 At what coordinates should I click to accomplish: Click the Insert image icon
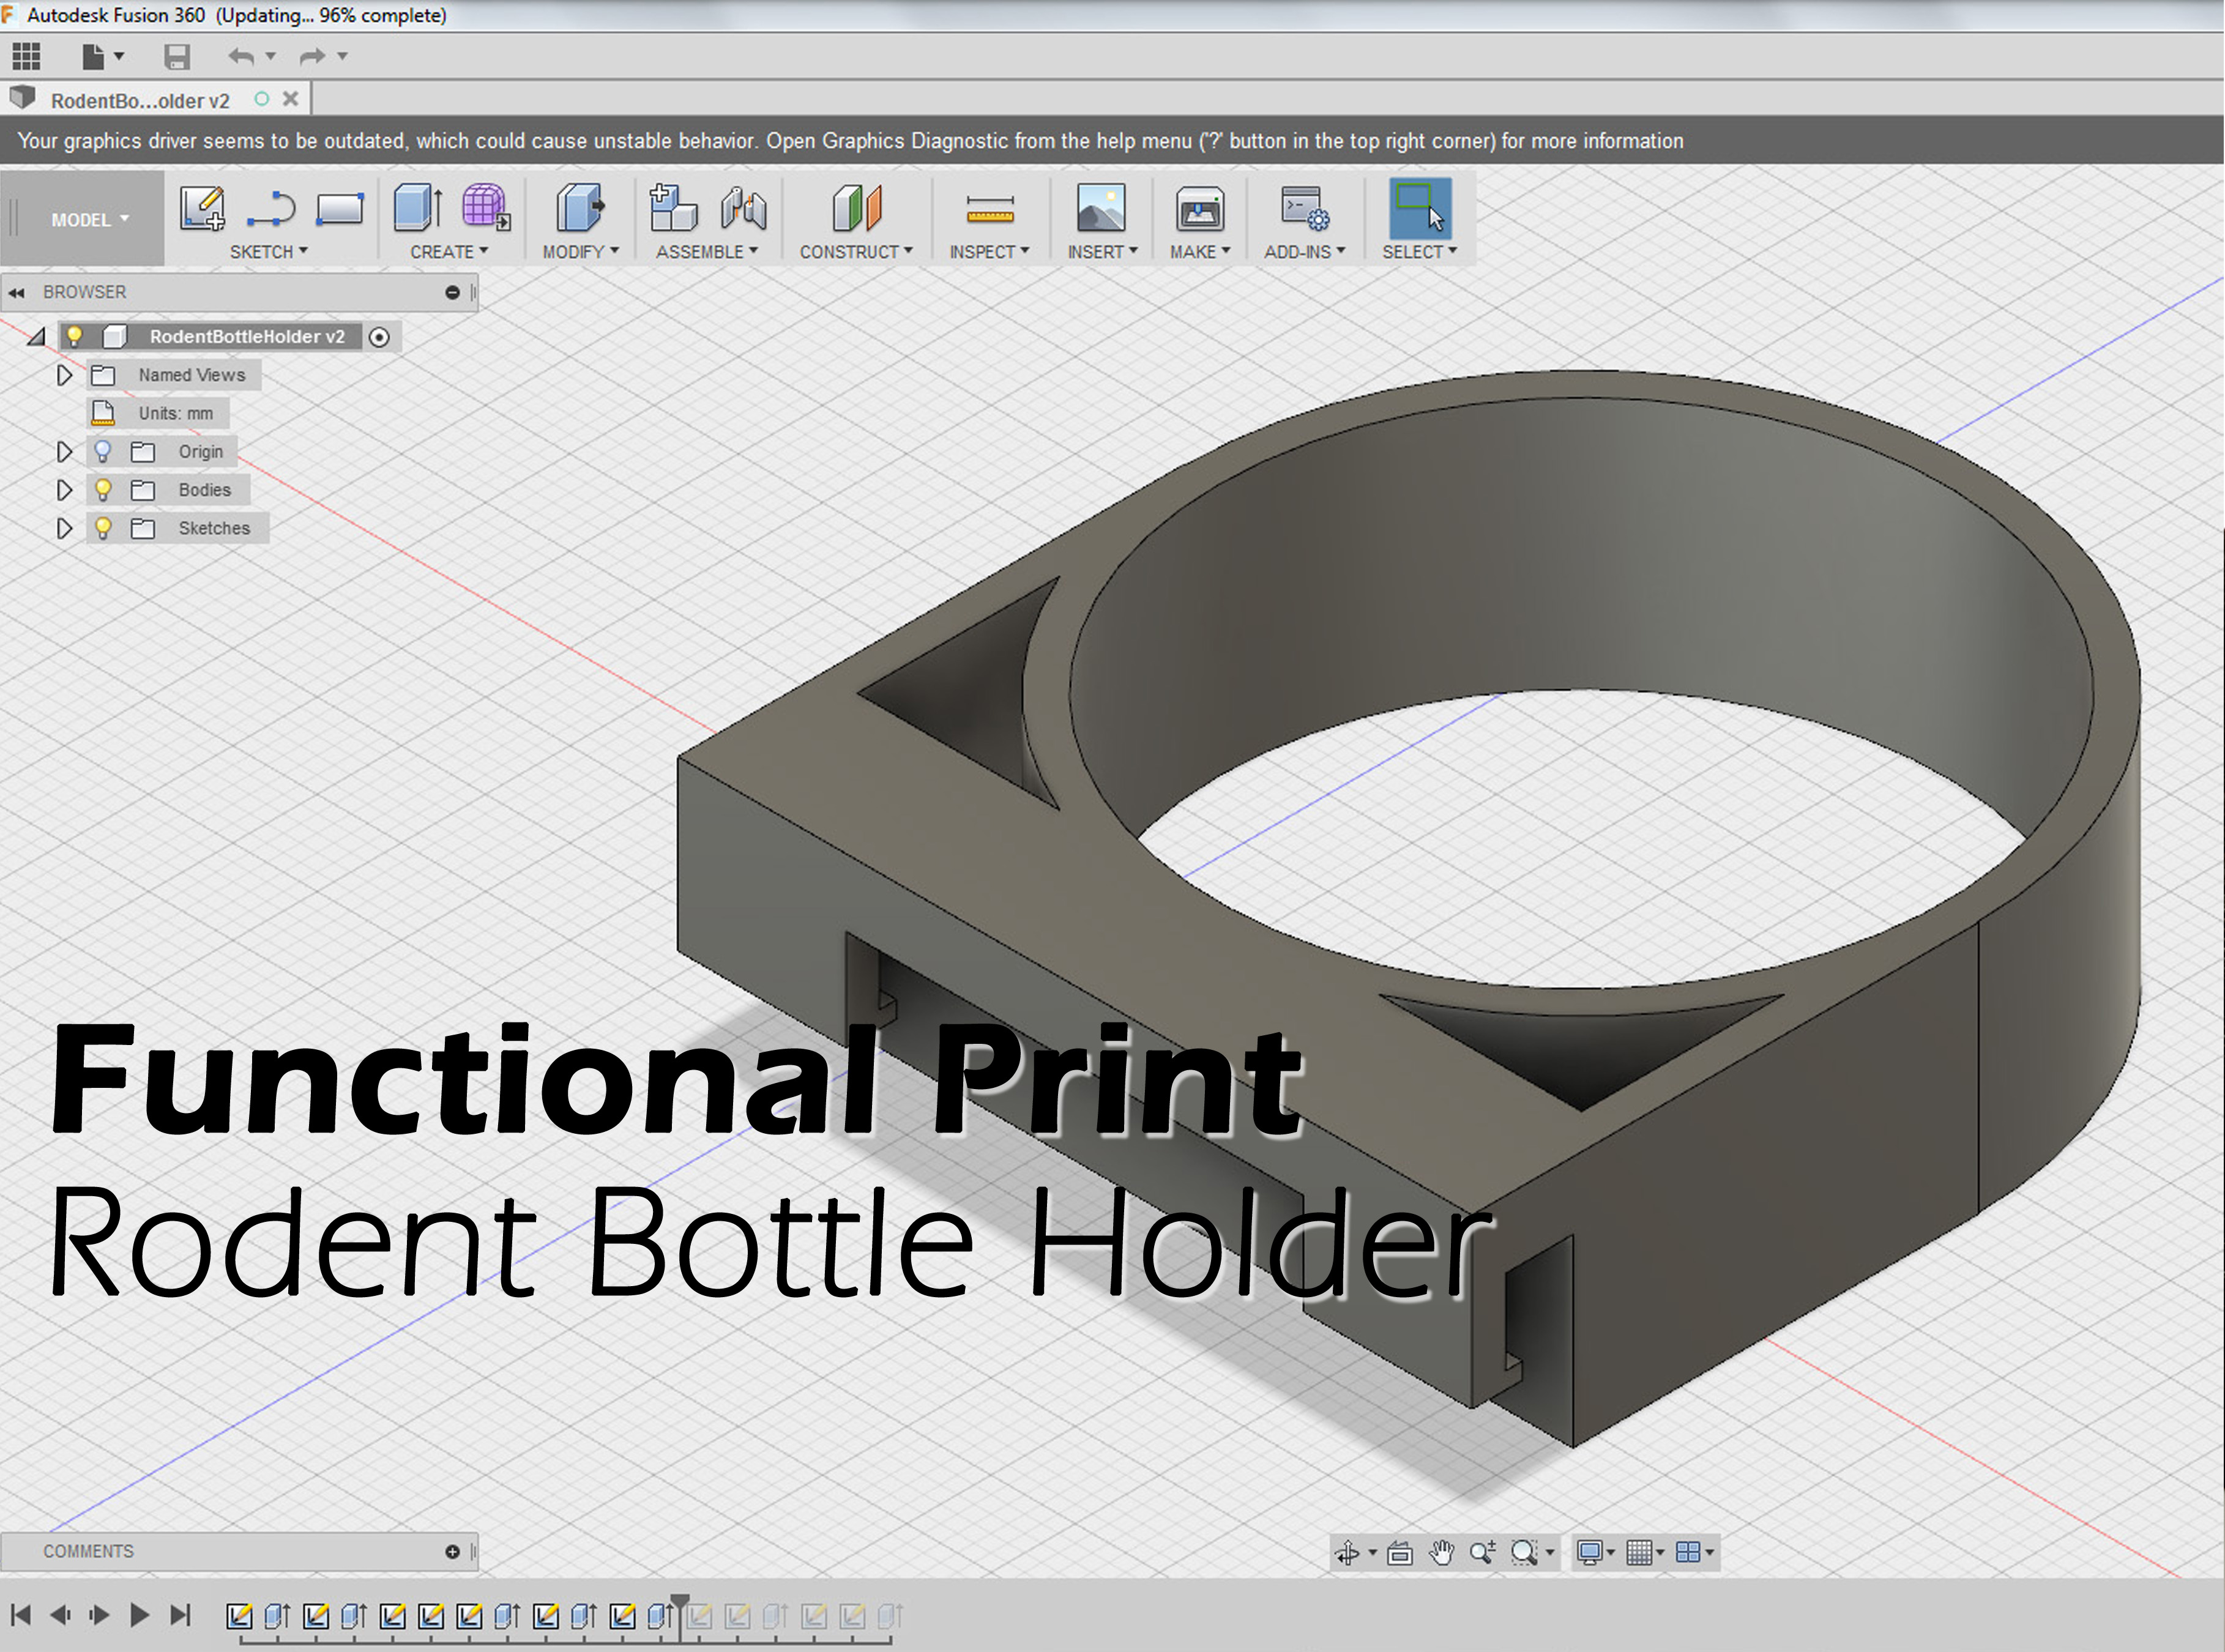pyautogui.click(x=1101, y=207)
